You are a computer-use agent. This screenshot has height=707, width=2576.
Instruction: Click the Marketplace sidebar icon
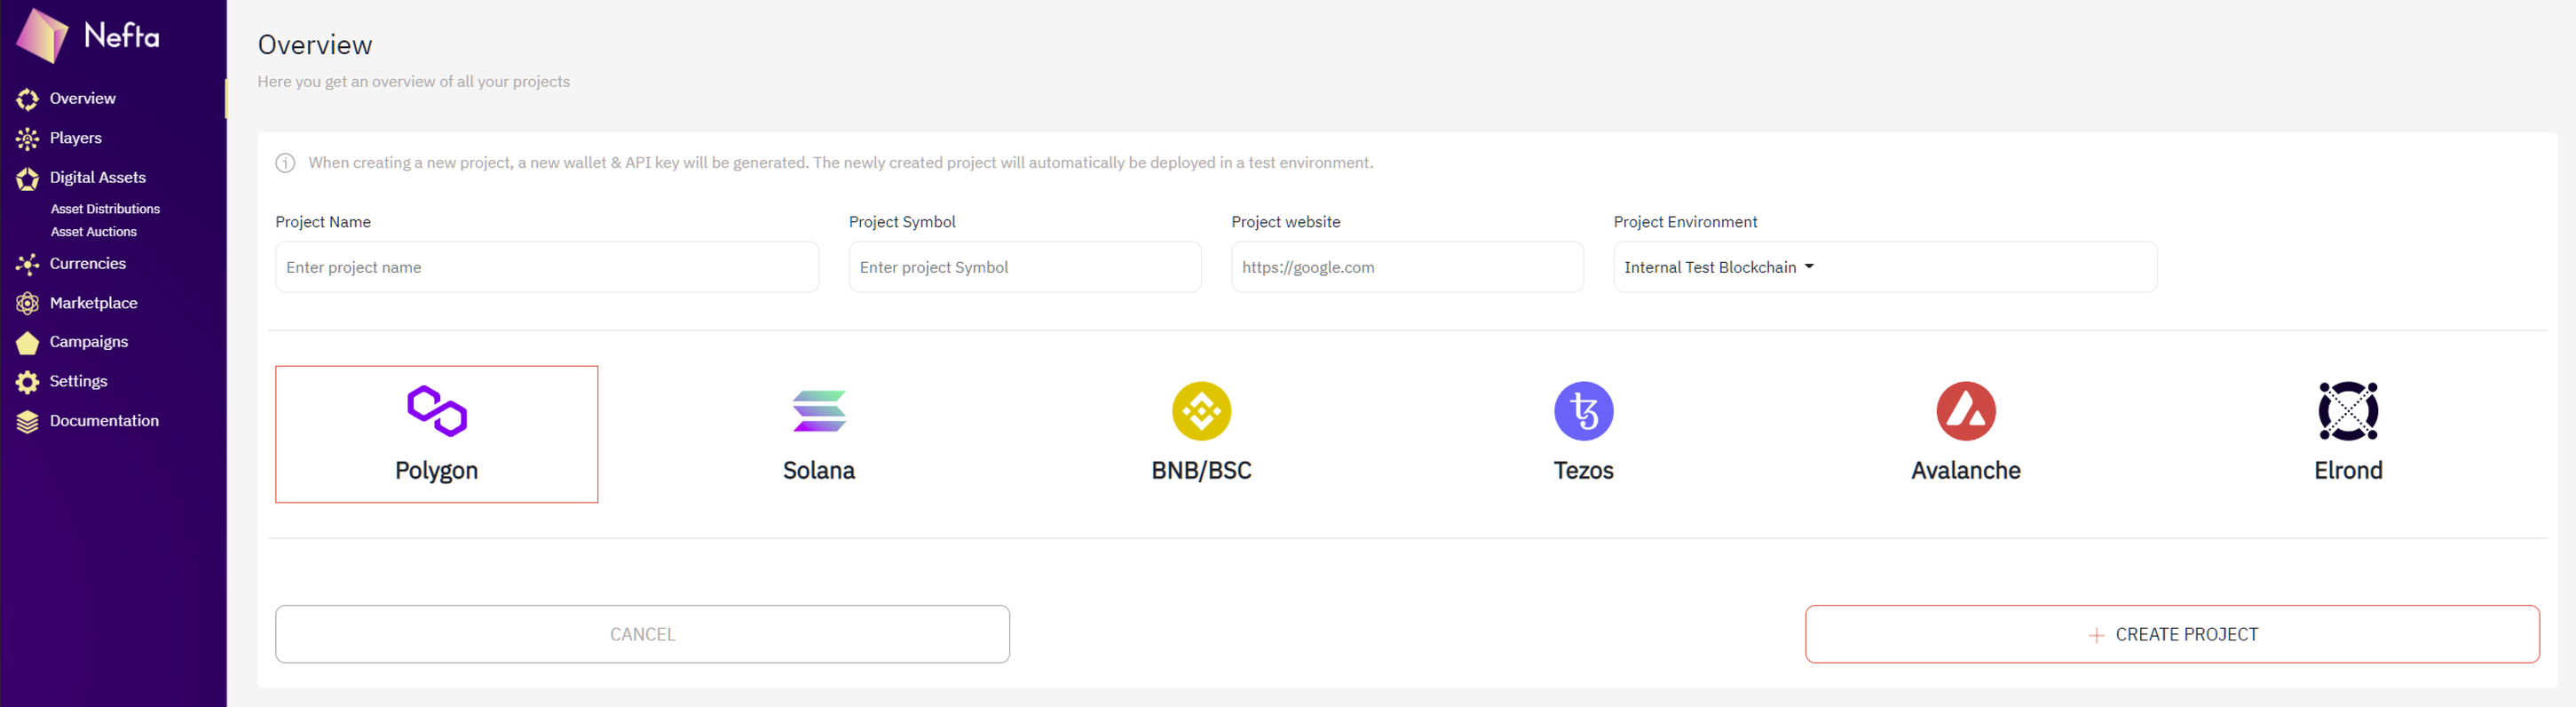click(x=28, y=303)
